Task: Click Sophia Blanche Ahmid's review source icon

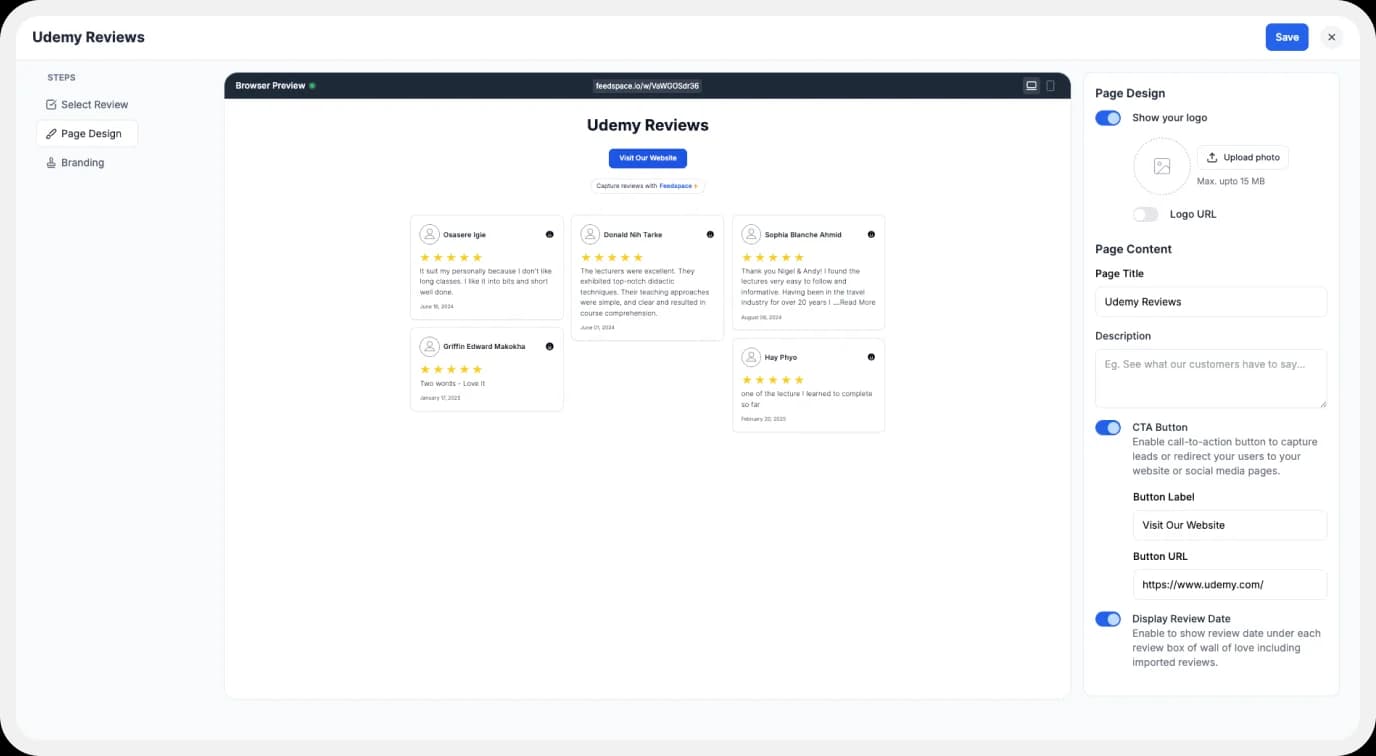Action: (871, 235)
